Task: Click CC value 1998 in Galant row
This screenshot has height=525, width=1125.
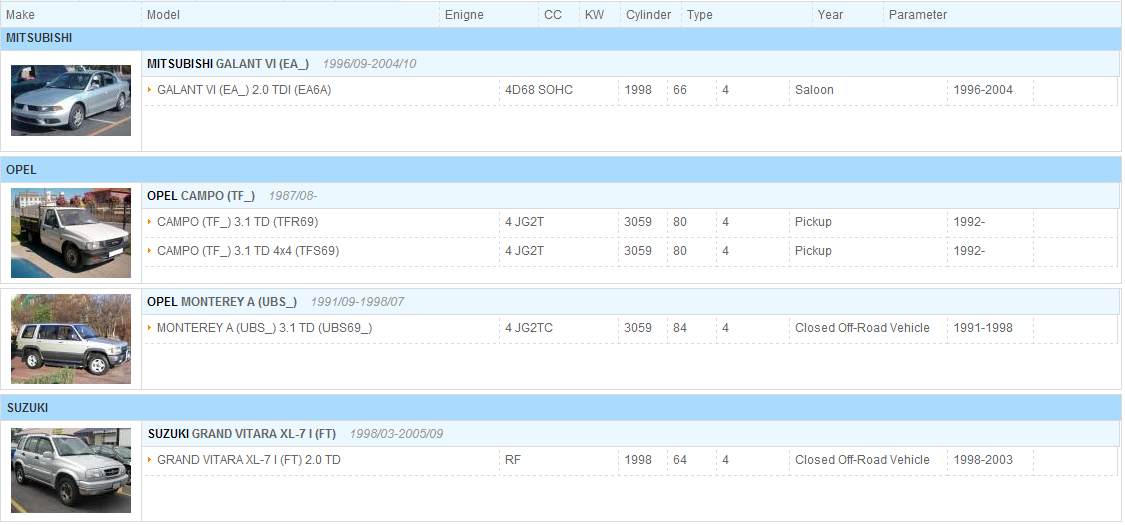Action: coord(638,90)
